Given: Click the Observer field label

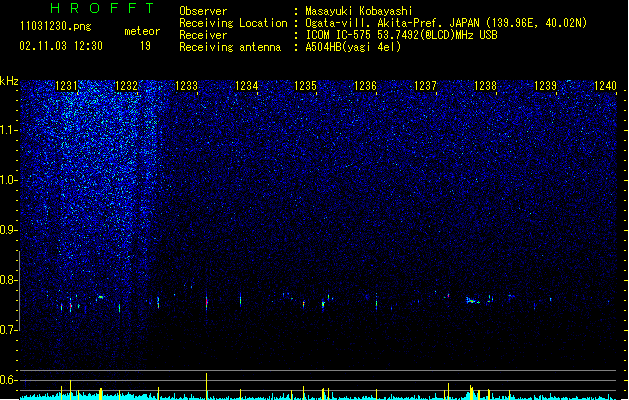Looking at the screenshot, I should (x=203, y=11).
